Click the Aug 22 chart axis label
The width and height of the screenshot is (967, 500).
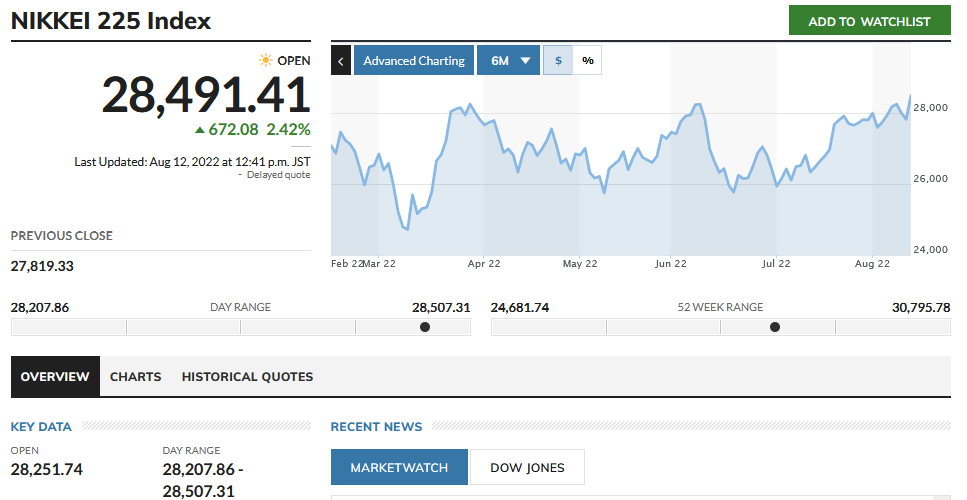pyautogui.click(x=872, y=263)
